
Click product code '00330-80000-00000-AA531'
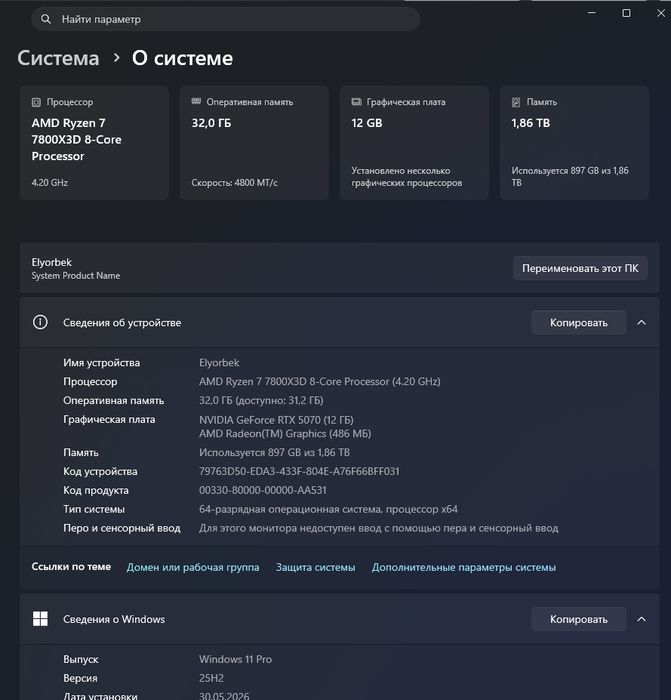(x=263, y=490)
